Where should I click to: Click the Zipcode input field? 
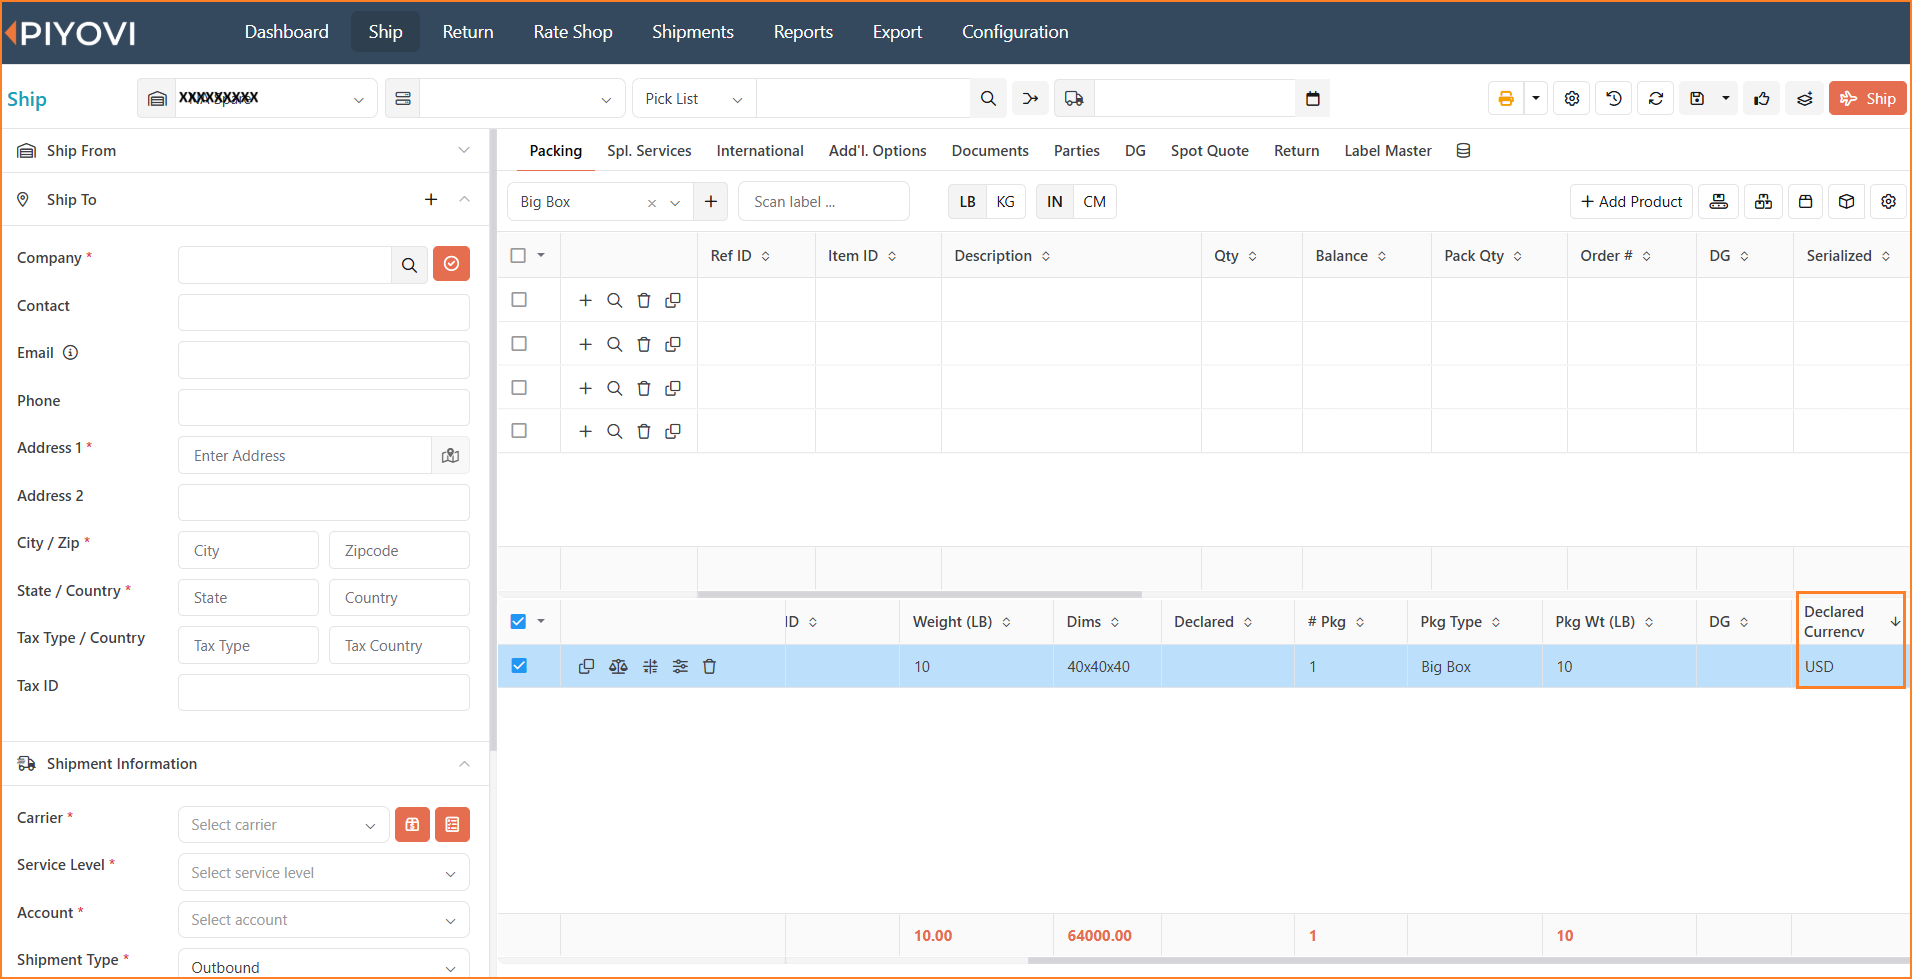click(x=399, y=551)
